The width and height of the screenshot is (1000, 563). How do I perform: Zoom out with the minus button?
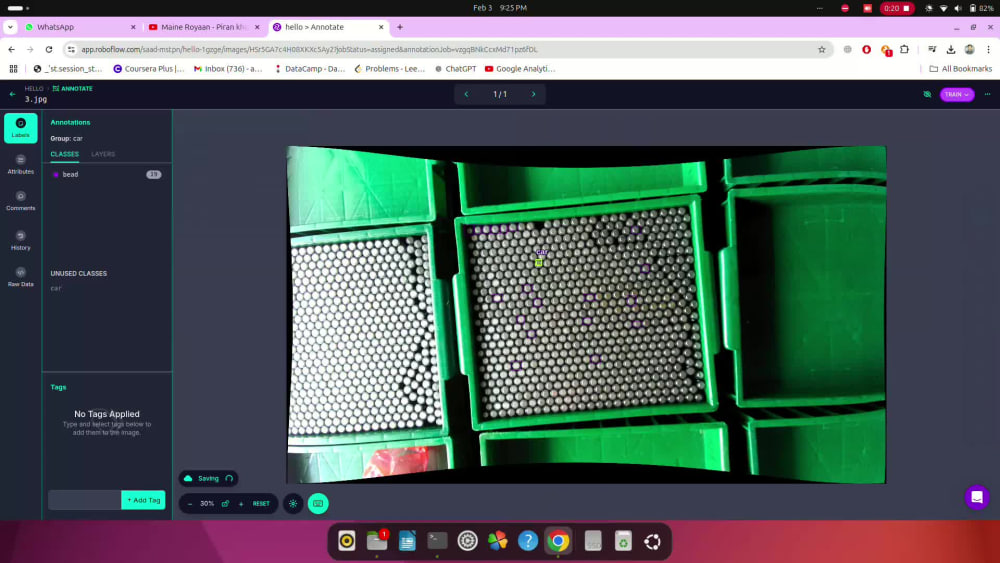(x=189, y=504)
